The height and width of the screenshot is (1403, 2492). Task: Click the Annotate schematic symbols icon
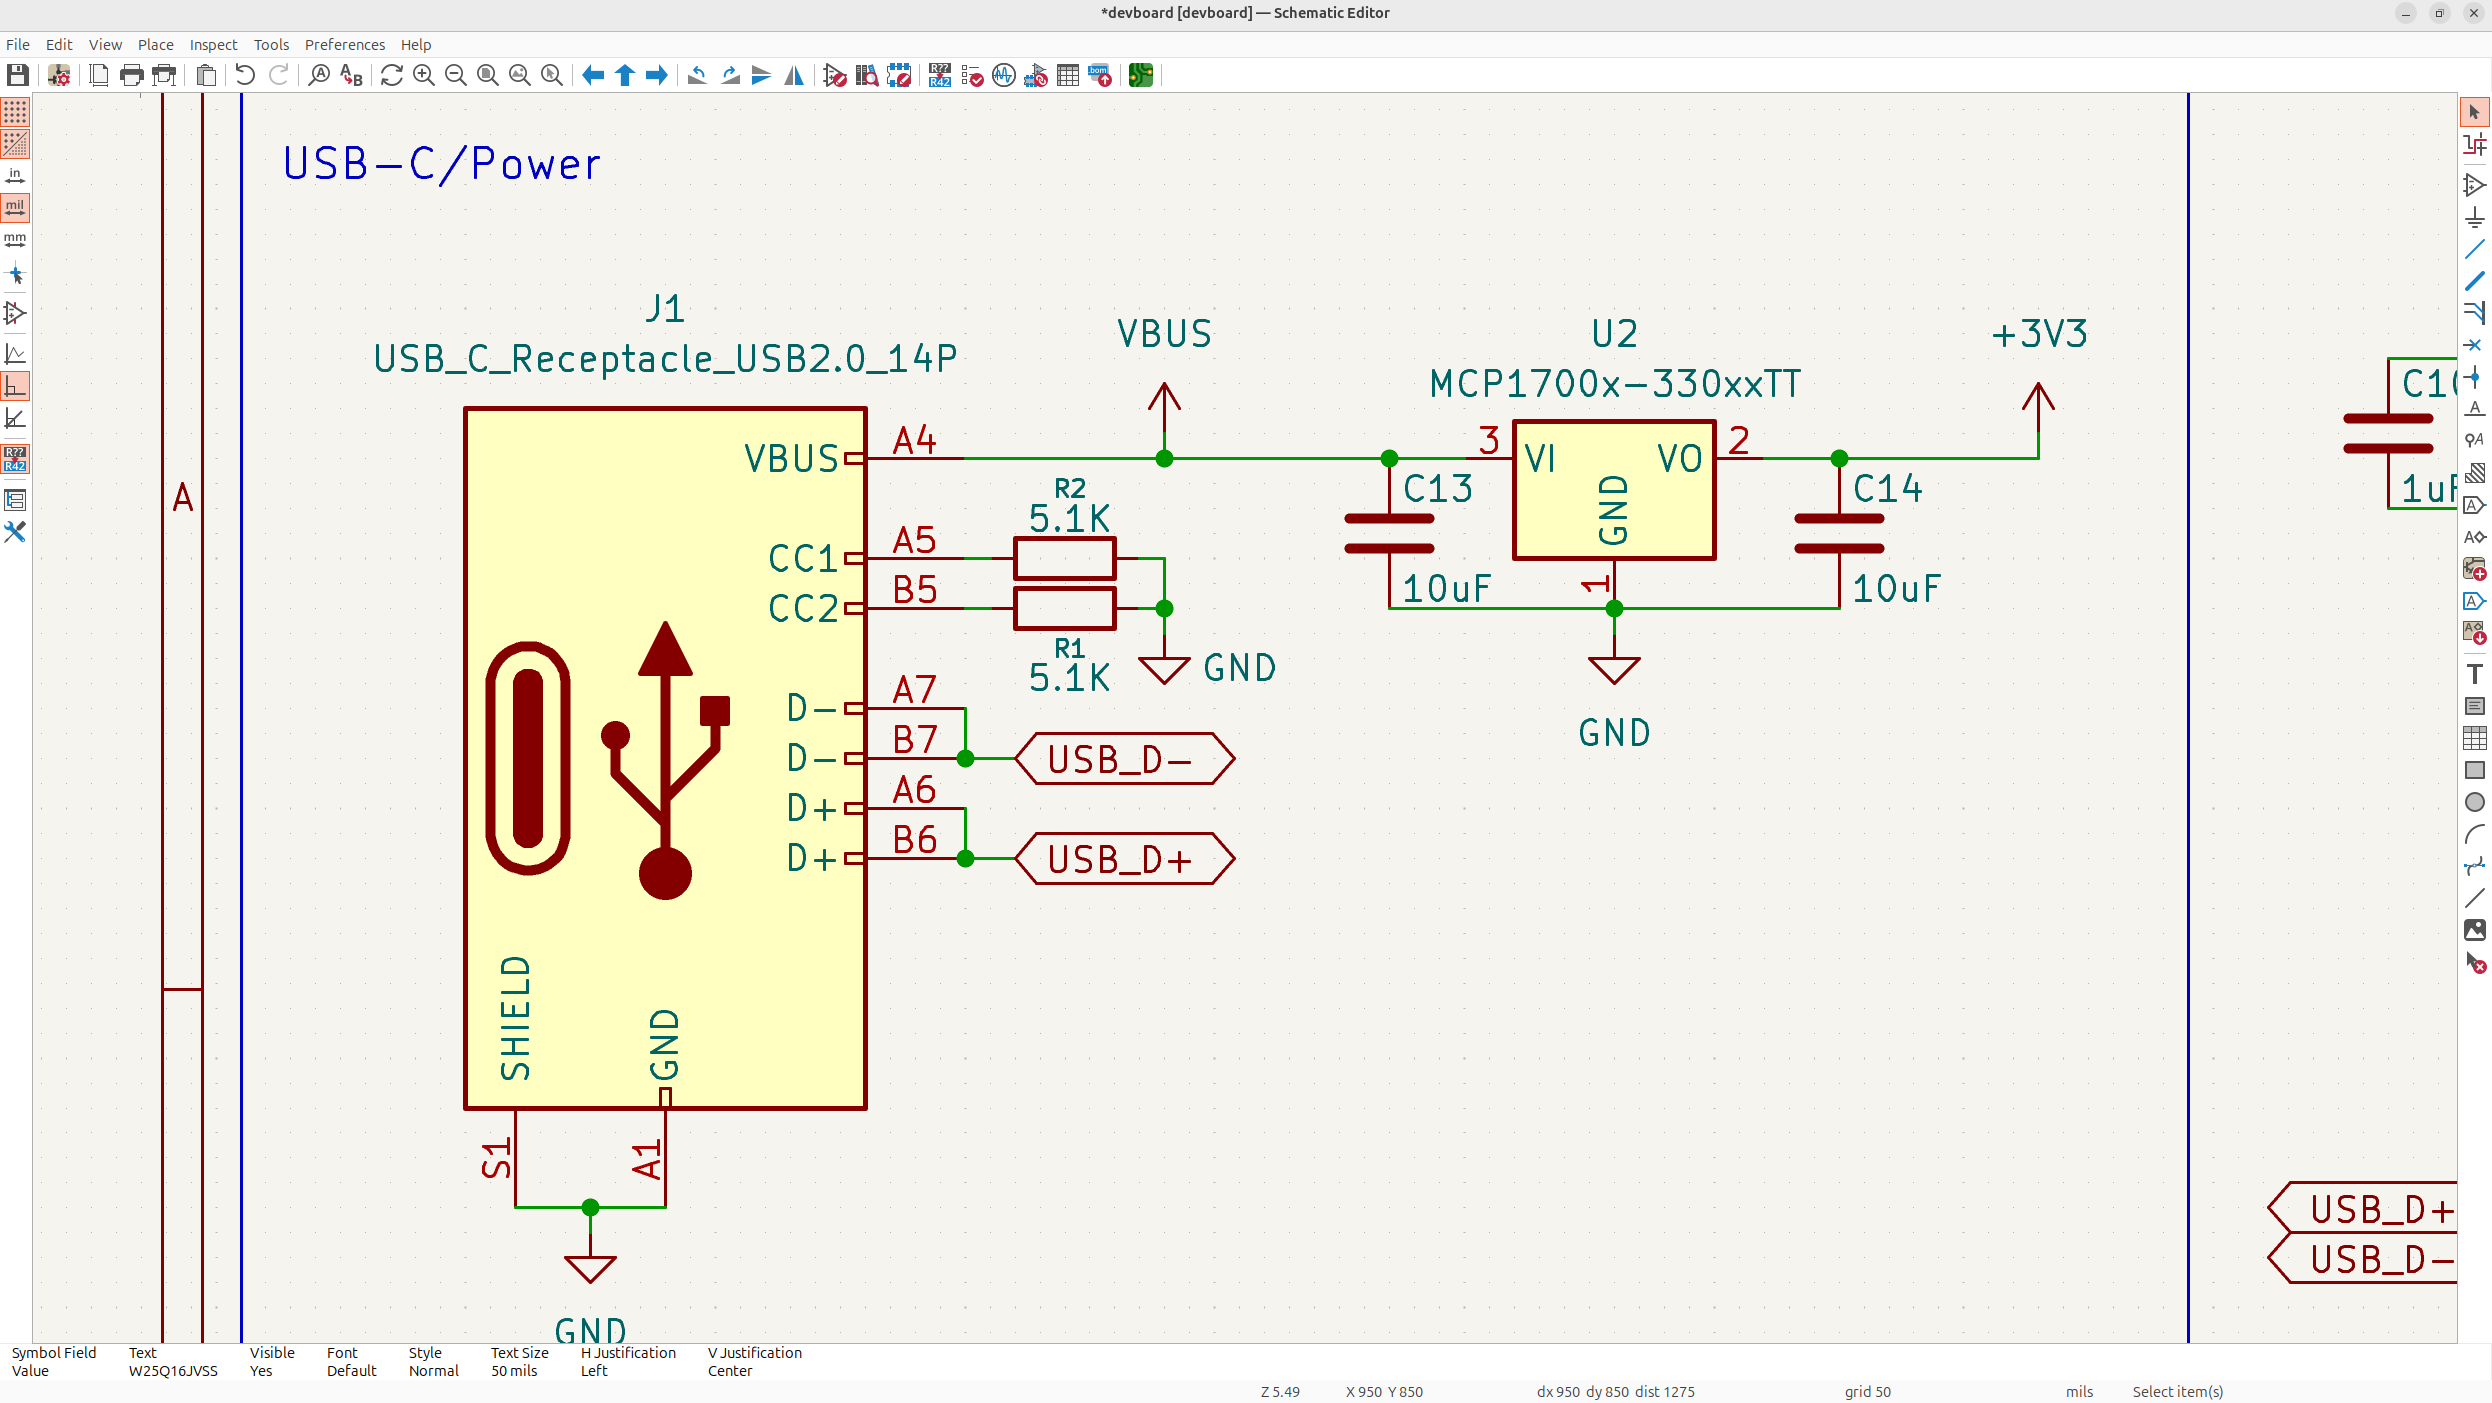tap(940, 75)
